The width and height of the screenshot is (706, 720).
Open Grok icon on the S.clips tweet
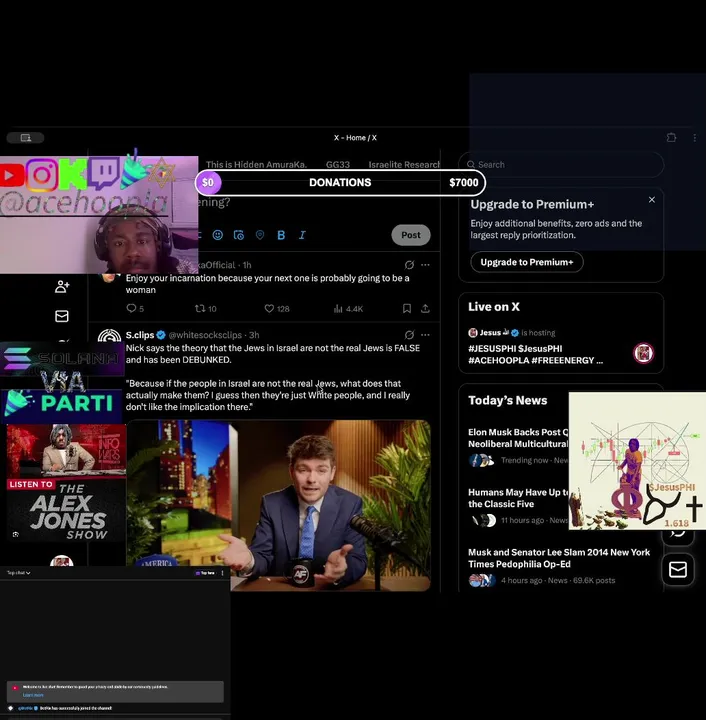(x=409, y=335)
